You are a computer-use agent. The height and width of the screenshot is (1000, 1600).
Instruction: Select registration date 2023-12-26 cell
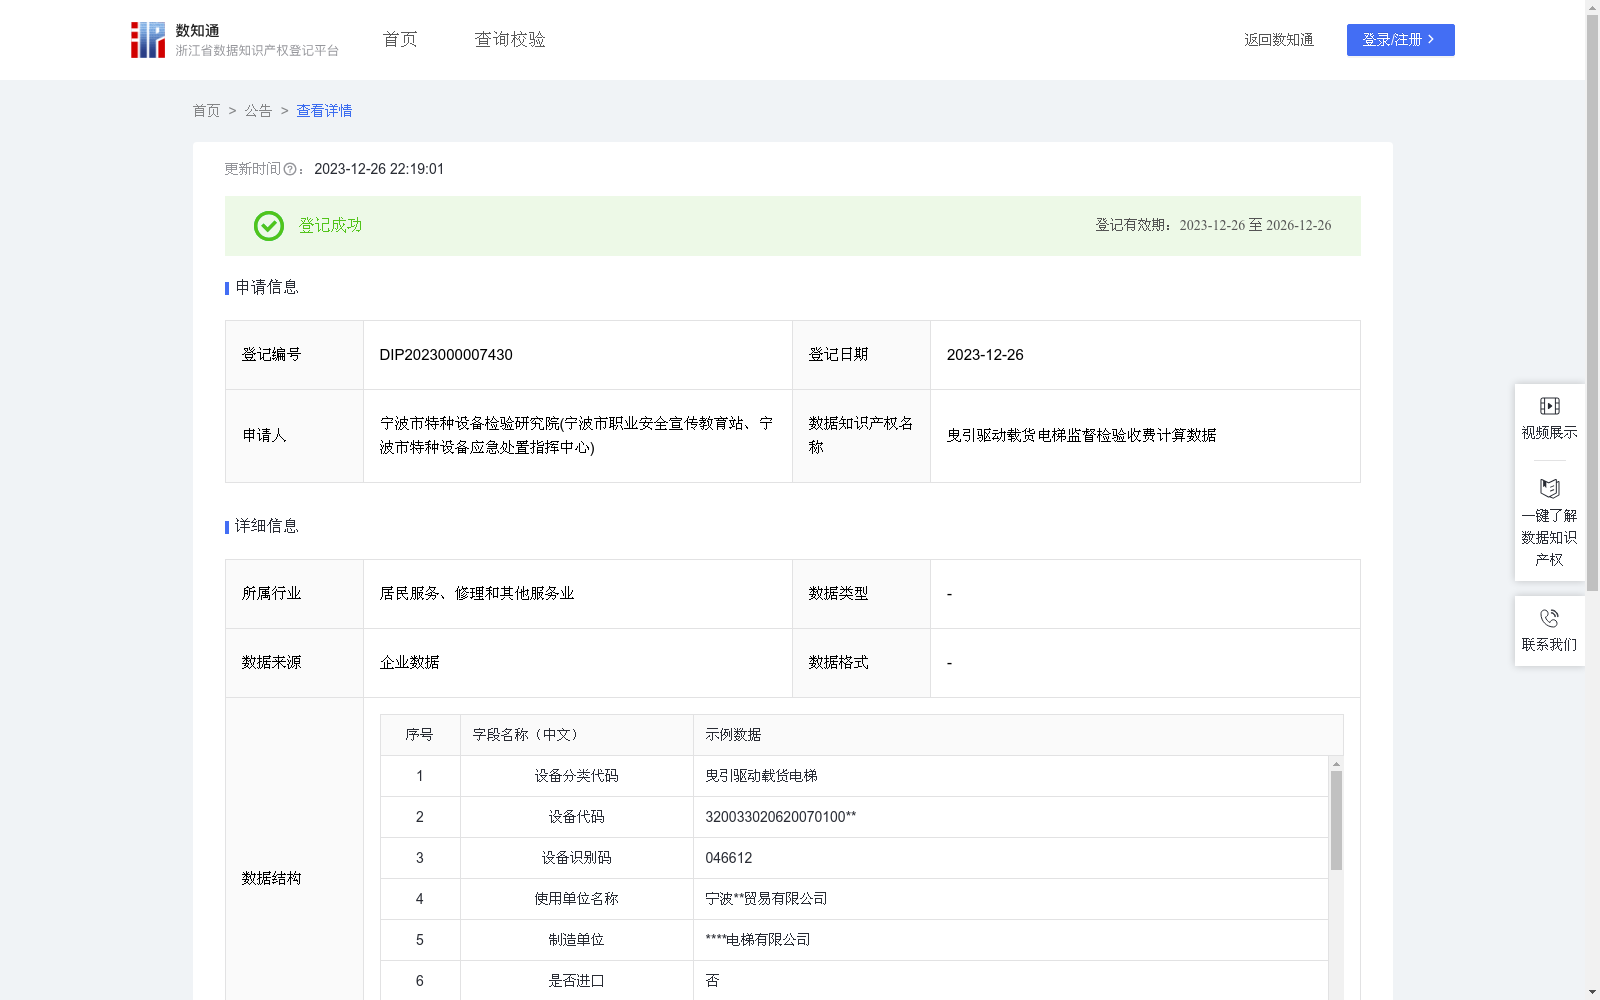pyautogui.click(x=1145, y=355)
